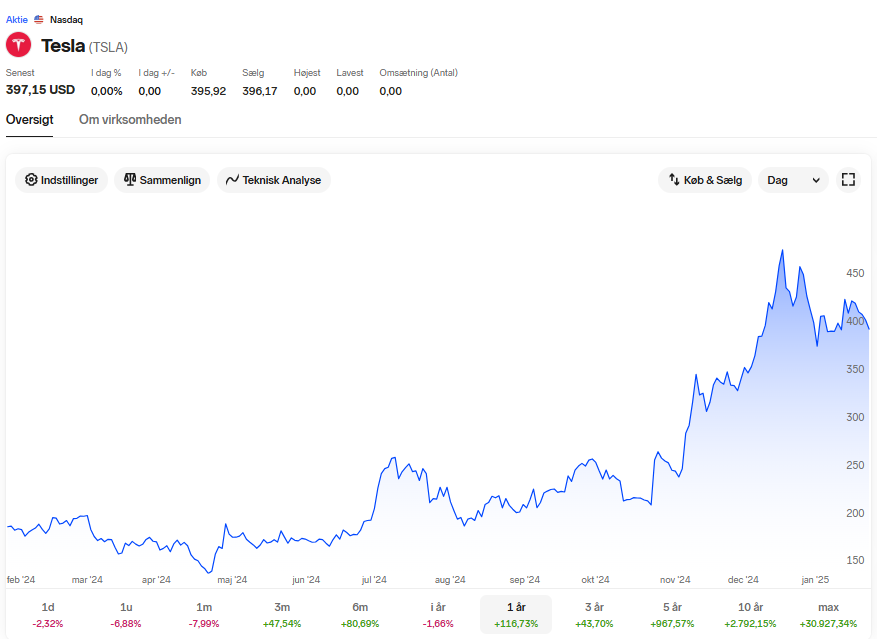Click the line-chart icon in Teknisk Analyse
The height and width of the screenshot is (639, 877).
[232, 180]
